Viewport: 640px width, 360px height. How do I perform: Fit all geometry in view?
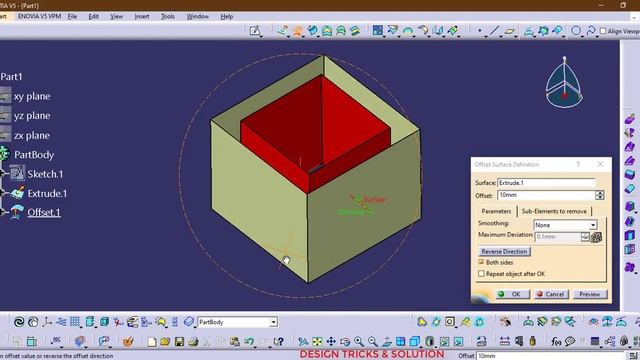pos(317,341)
